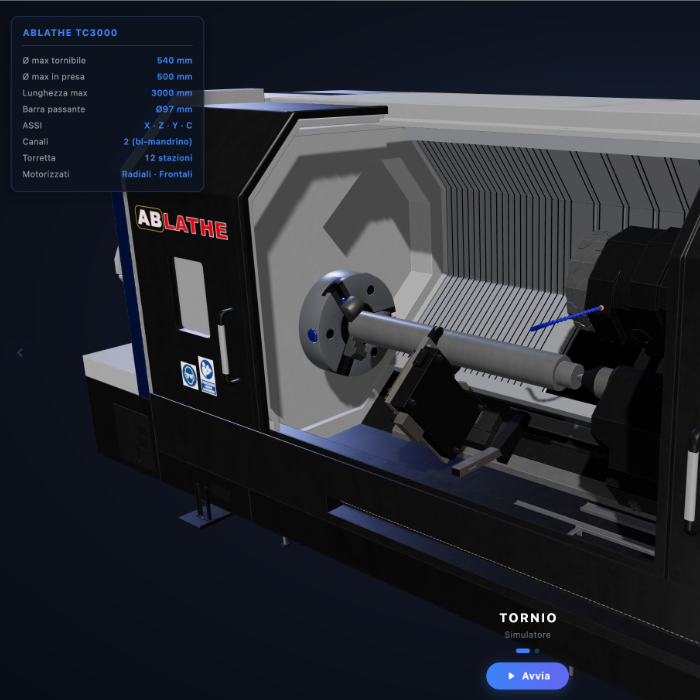Click the ABLATHE logo on the machine

click(x=182, y=222)
